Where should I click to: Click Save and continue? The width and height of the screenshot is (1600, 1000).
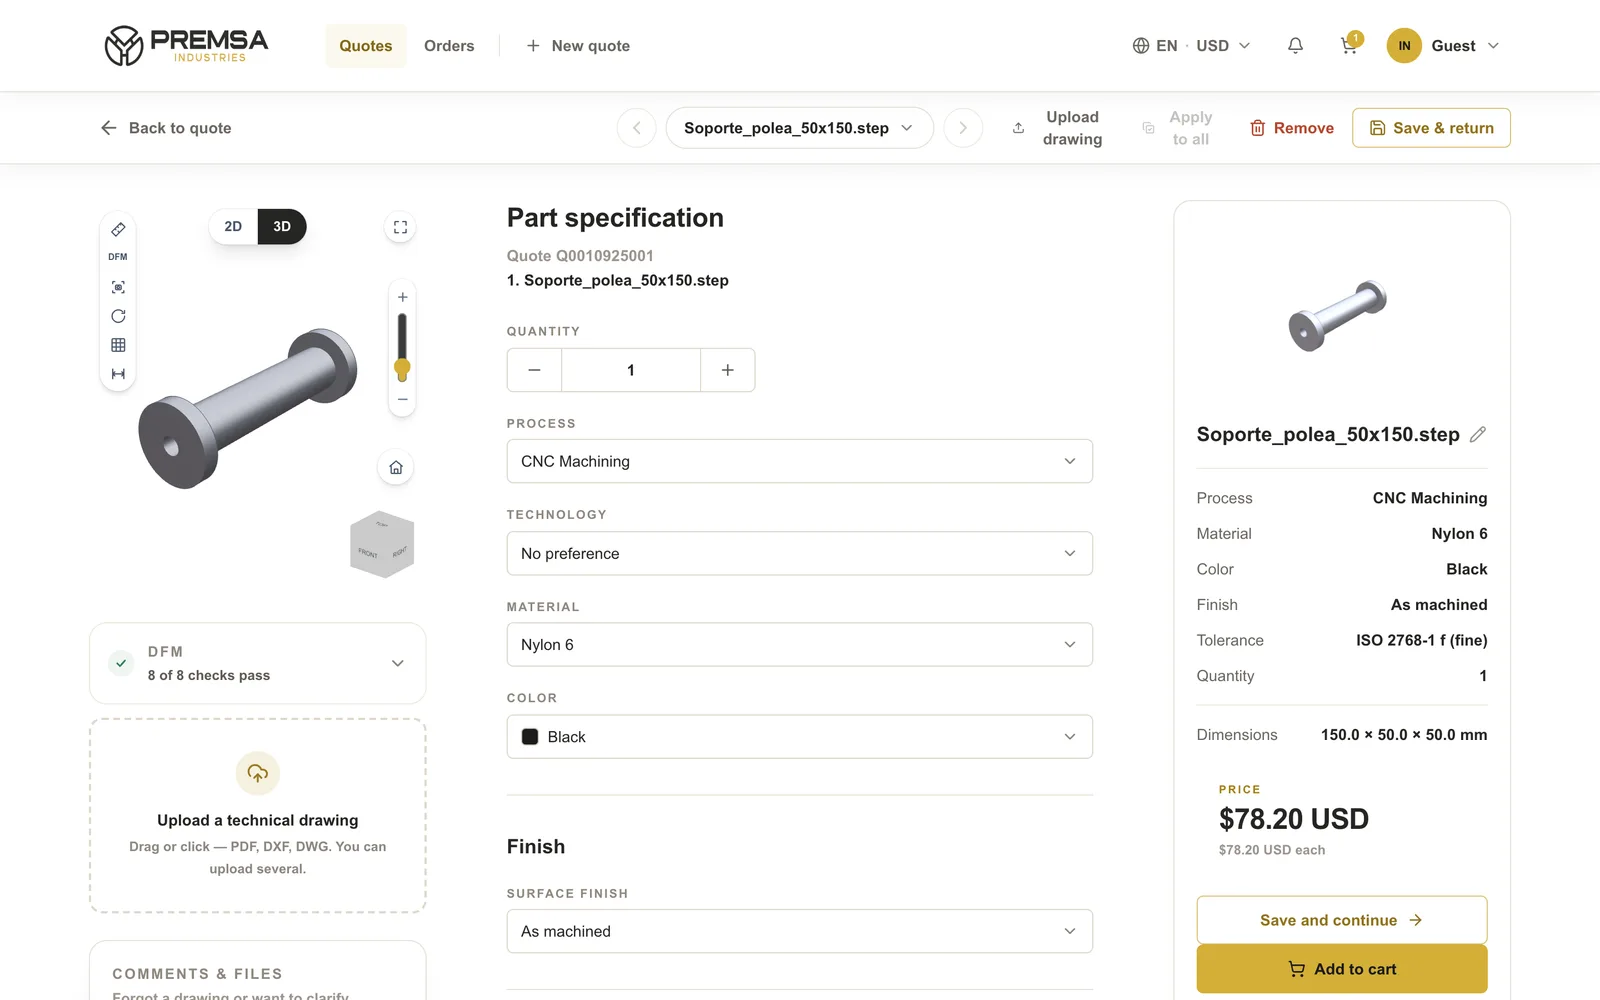coord(1341,920)
